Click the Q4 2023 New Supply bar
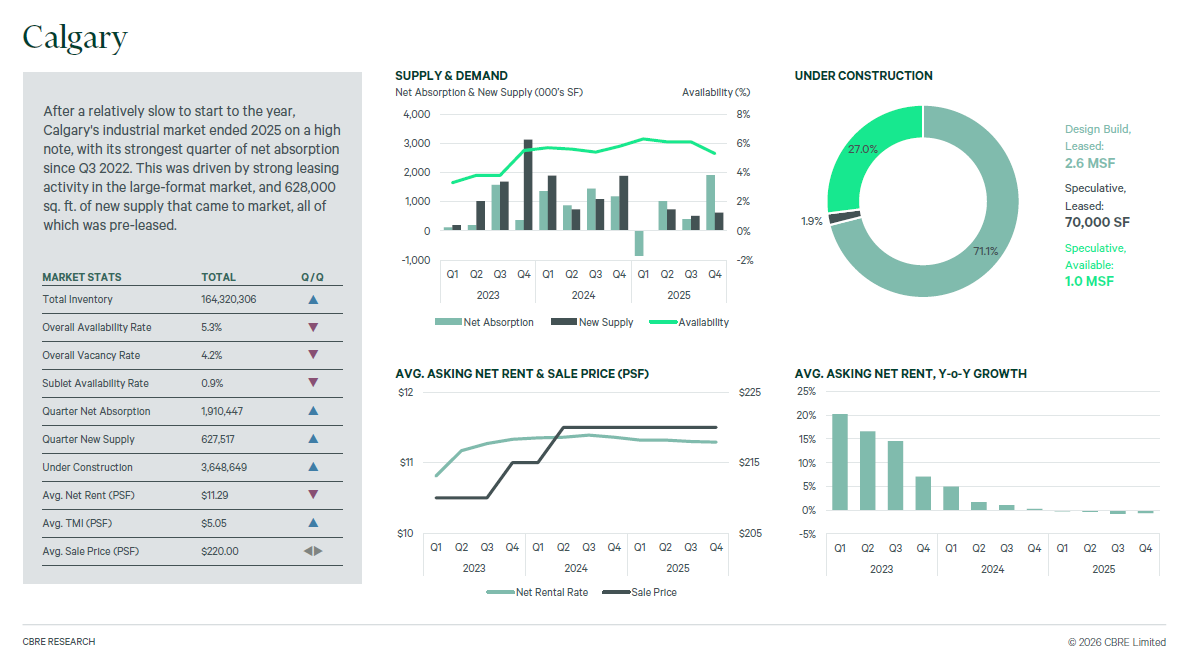Image resolution: width=1197 pixels, height=663 pixels. pos(528,185)
